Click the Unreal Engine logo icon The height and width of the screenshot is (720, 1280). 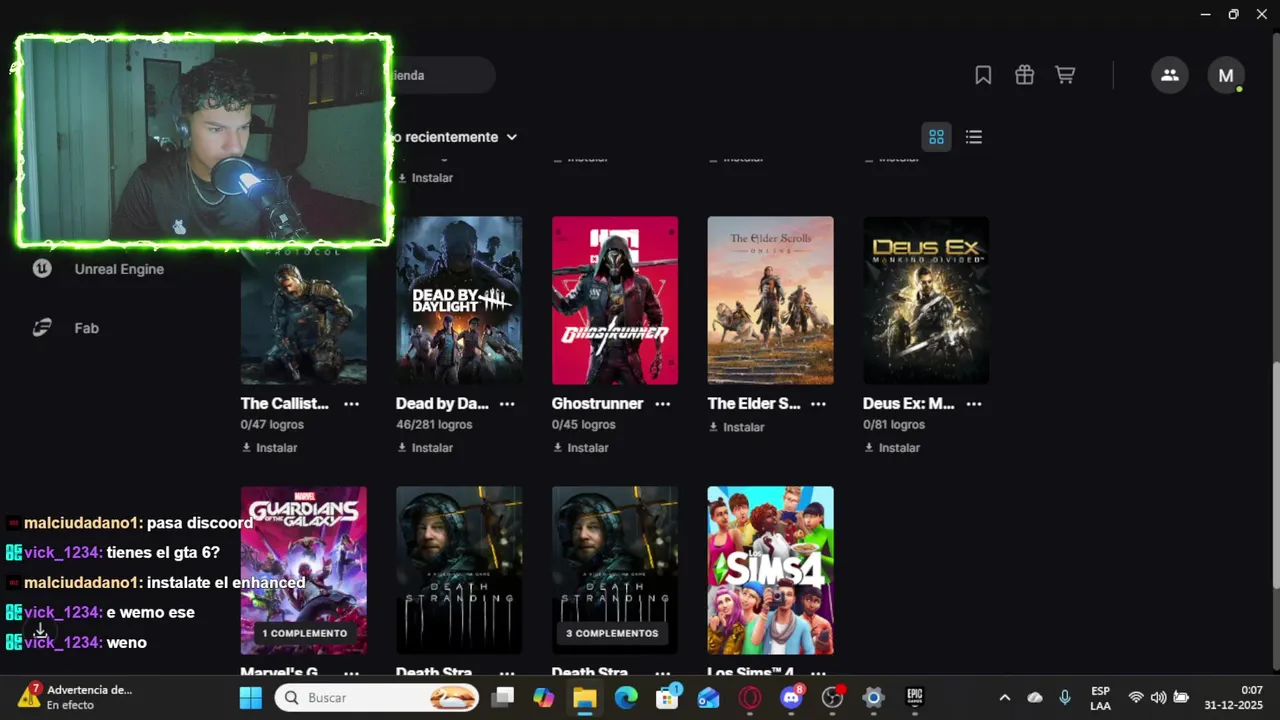42,269
